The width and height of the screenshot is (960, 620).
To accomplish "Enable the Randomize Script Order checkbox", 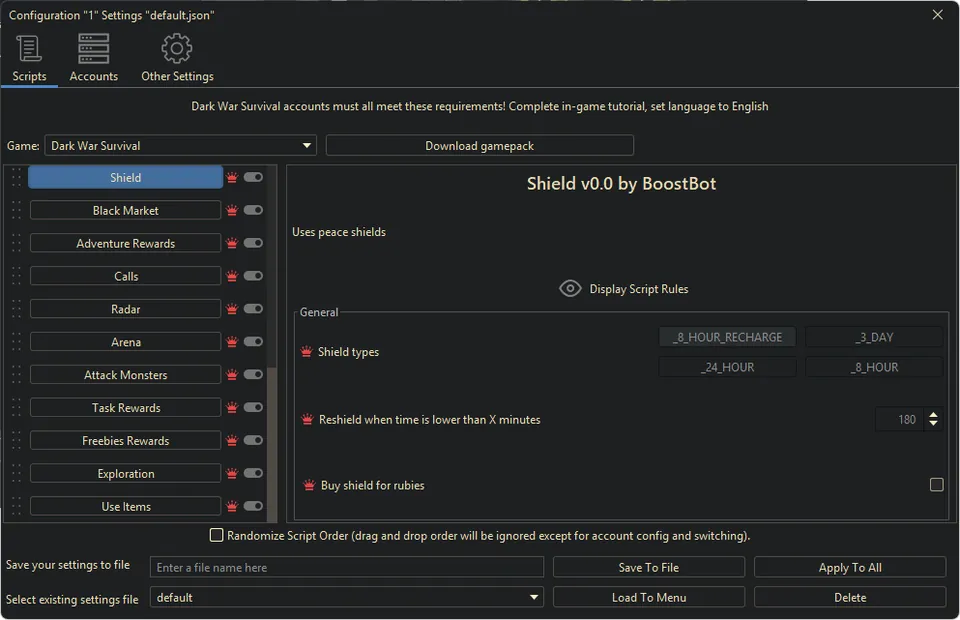I will (216, 535).
